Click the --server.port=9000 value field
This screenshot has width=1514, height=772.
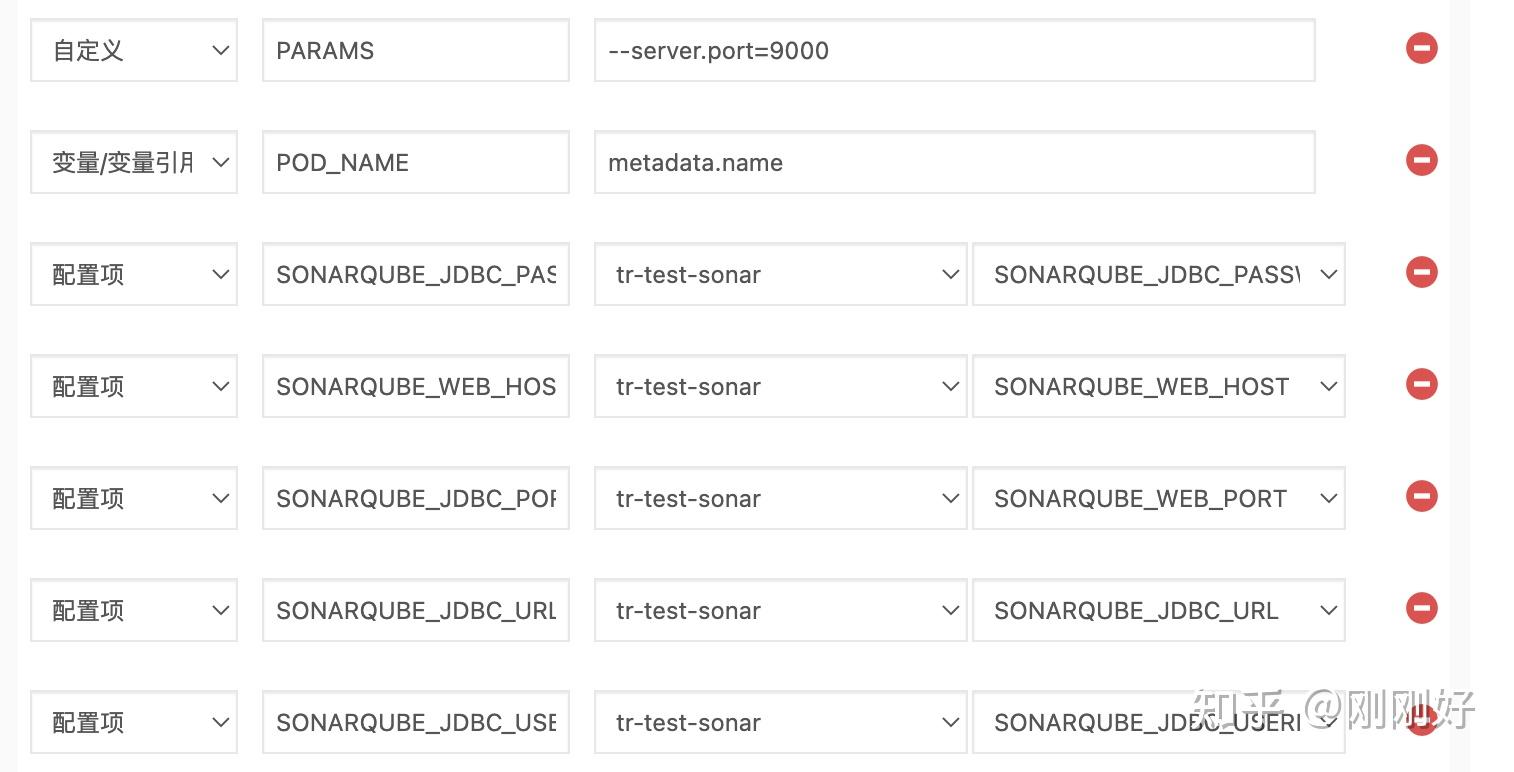point(954,50)
